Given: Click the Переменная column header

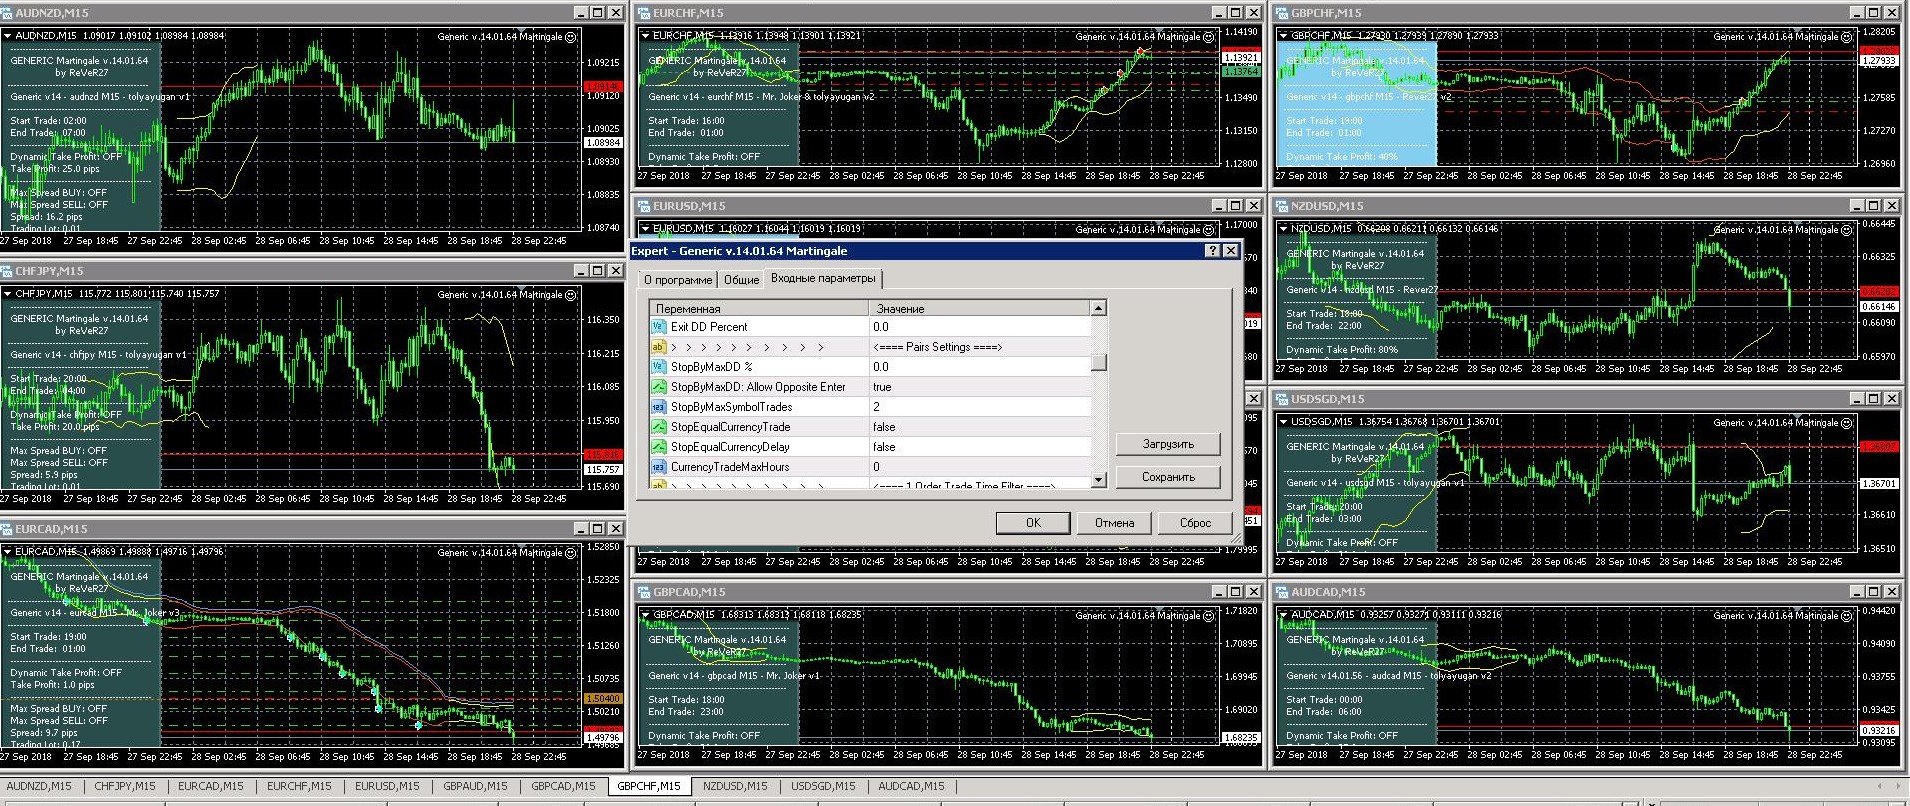Looking at the screenshot, I should coord(759,309).
